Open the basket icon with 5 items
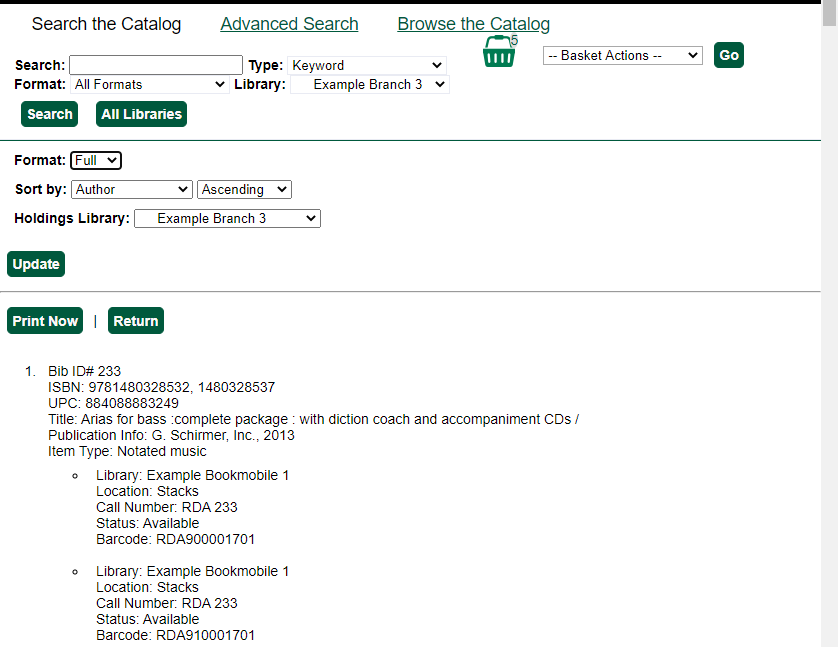The image size is (838, 647). [x=499, y=52]
